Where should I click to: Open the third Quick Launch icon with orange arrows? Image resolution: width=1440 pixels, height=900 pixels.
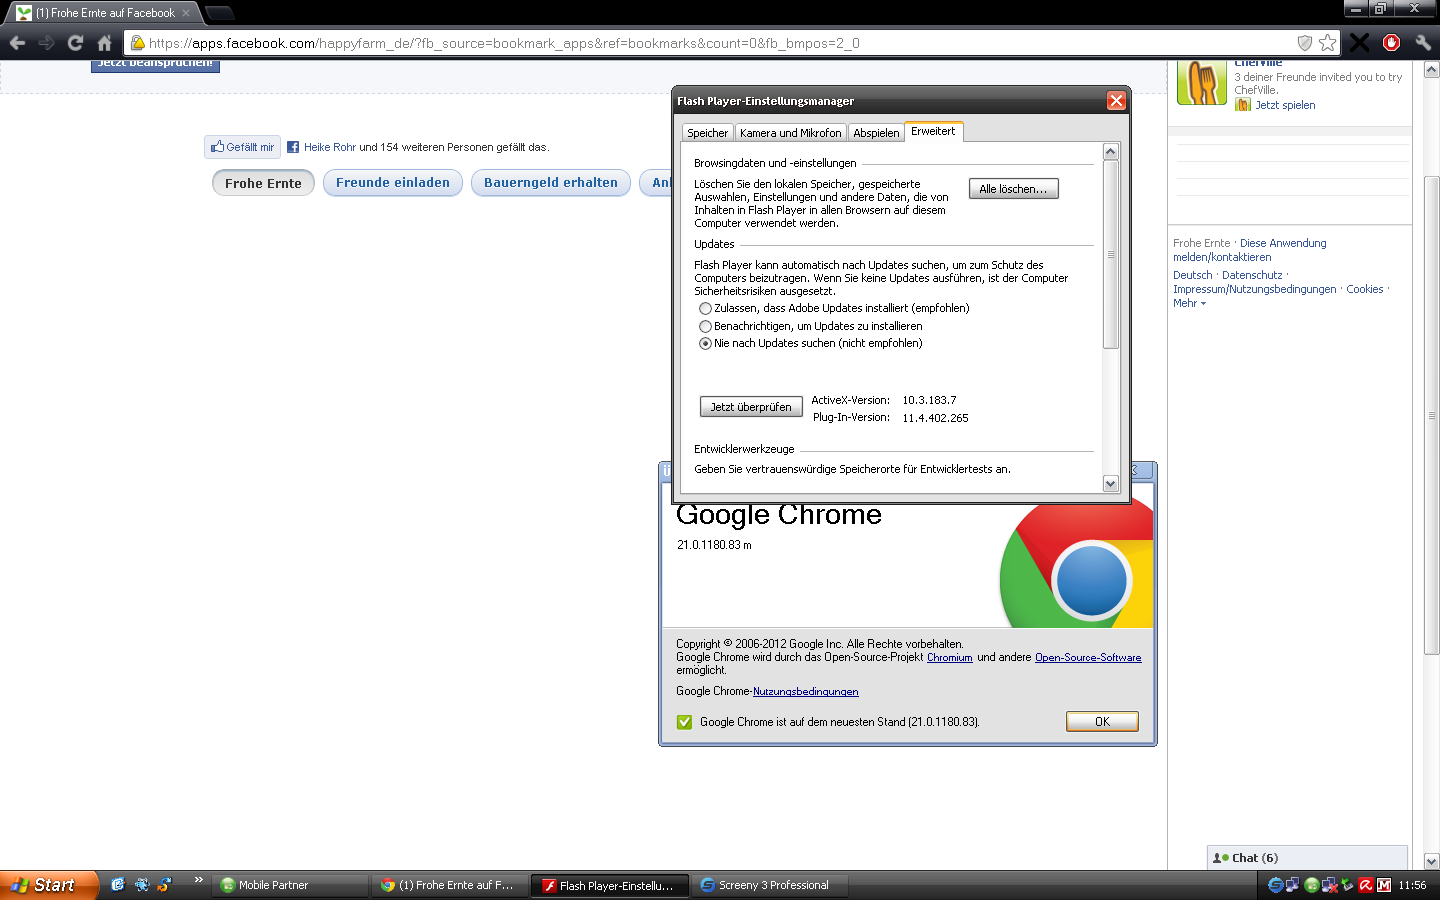point(164,885)
